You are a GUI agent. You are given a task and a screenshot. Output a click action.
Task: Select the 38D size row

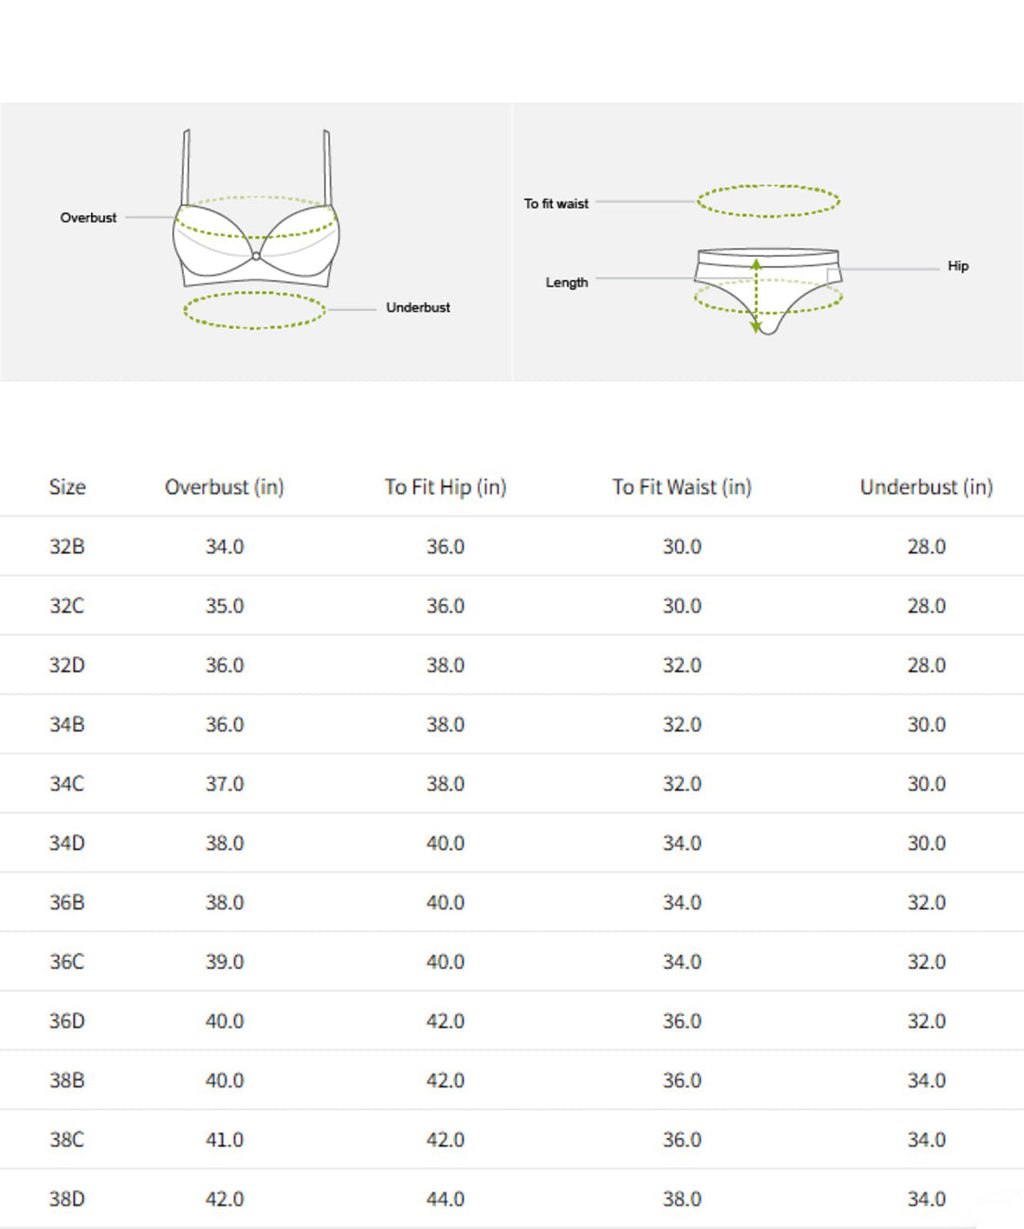pos(67,1199)
